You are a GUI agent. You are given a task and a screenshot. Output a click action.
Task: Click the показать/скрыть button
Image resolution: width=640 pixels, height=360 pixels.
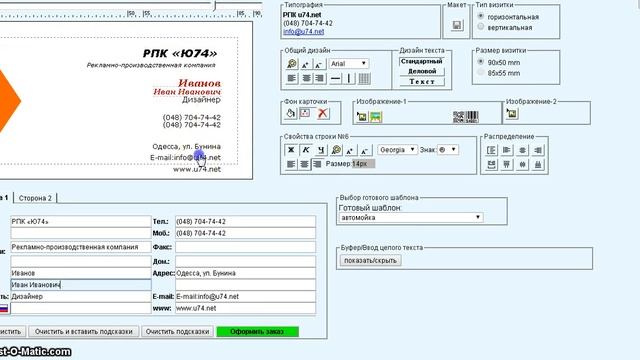pos(370,260)
